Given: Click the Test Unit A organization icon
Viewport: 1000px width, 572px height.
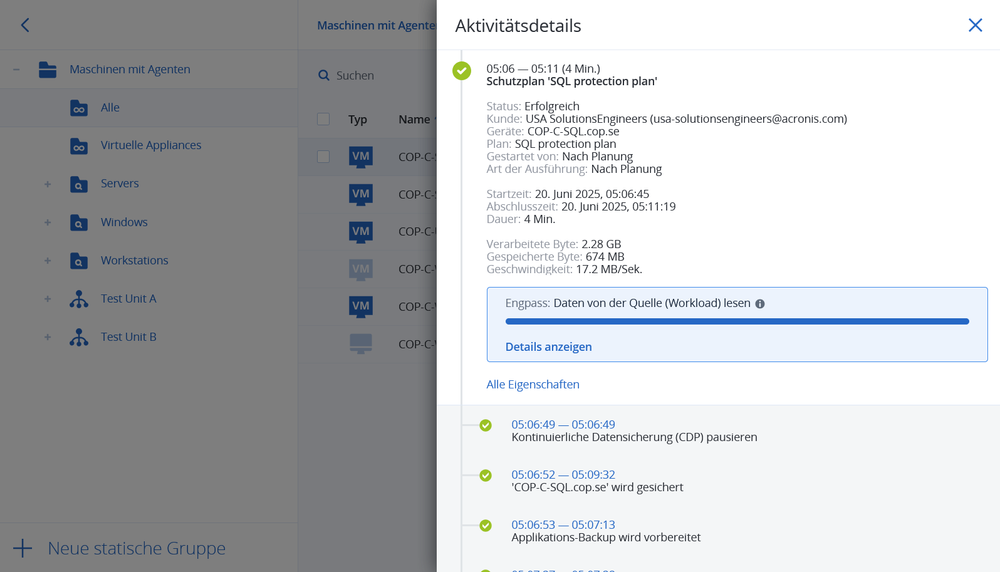Looking at the screenshot, I should coord(79,299).
